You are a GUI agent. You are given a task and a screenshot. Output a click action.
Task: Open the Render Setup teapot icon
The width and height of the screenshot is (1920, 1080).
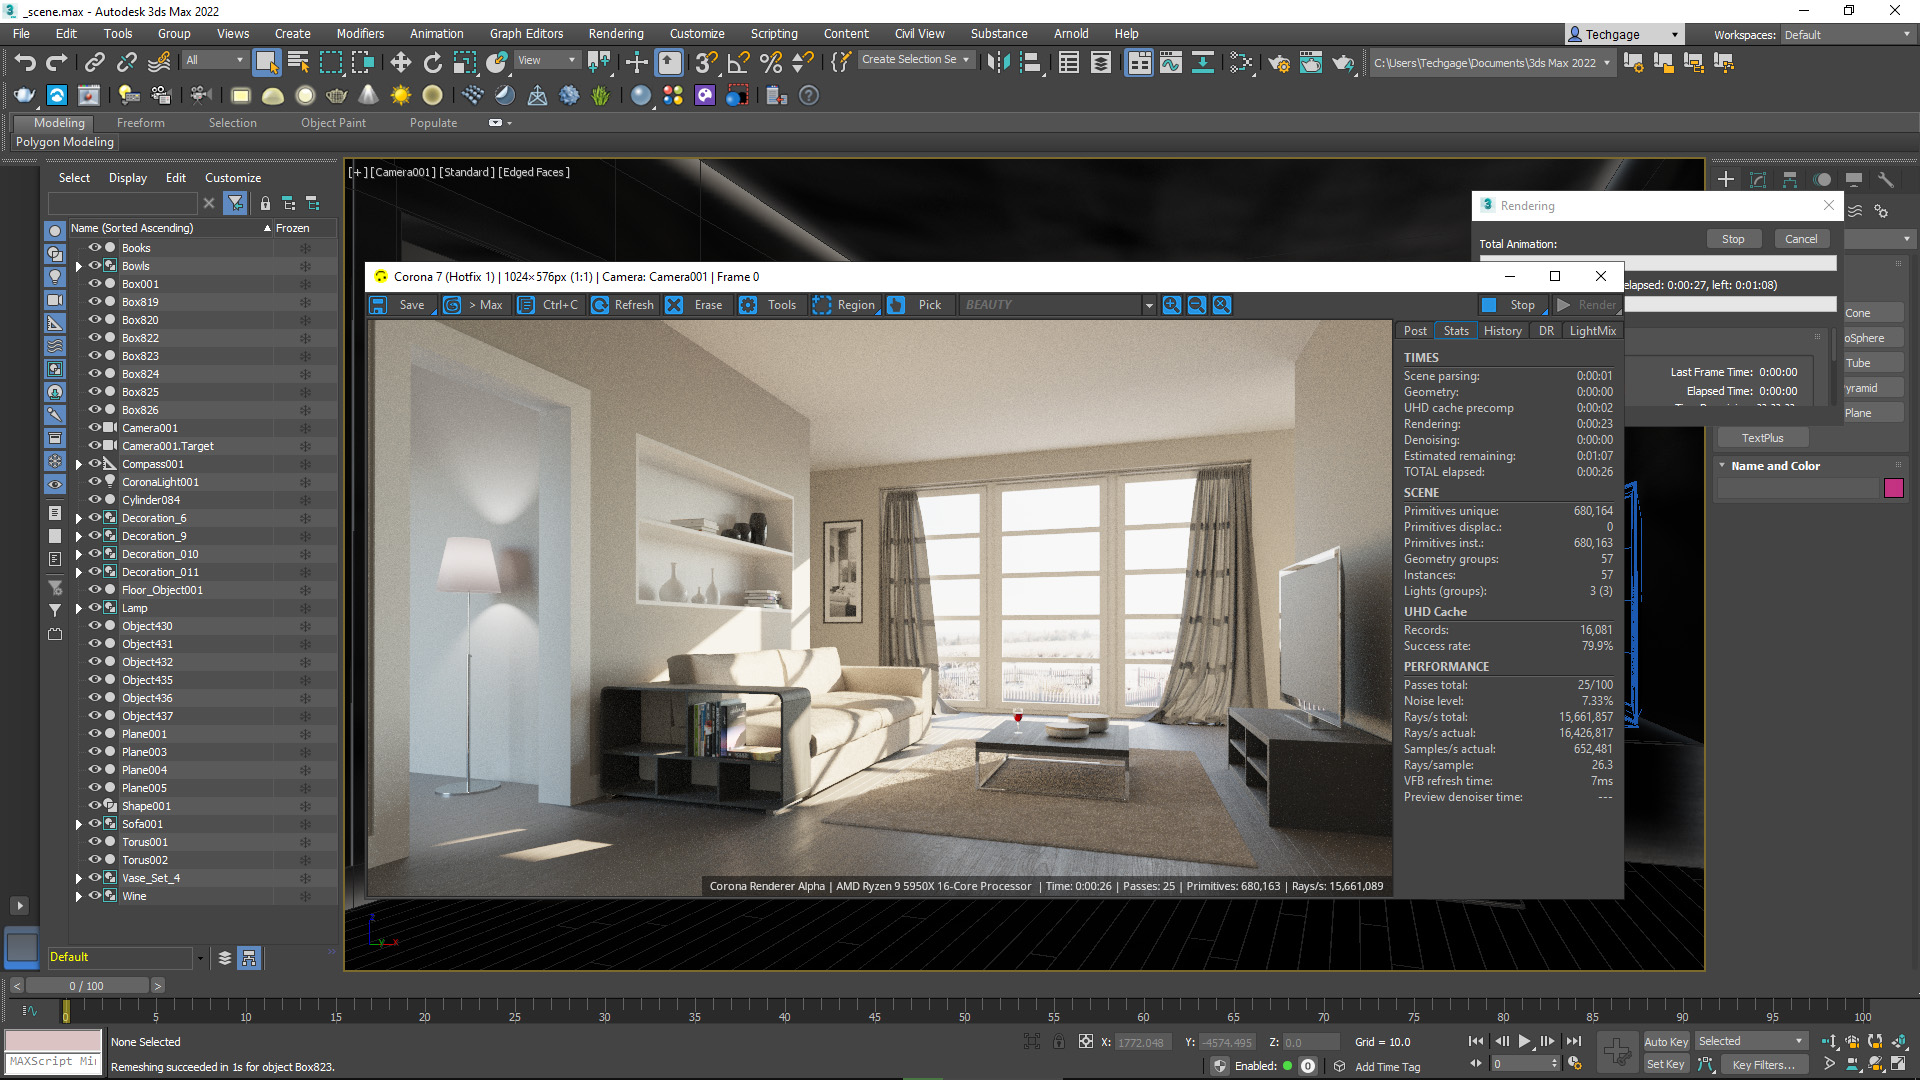tap(1278, 63)
